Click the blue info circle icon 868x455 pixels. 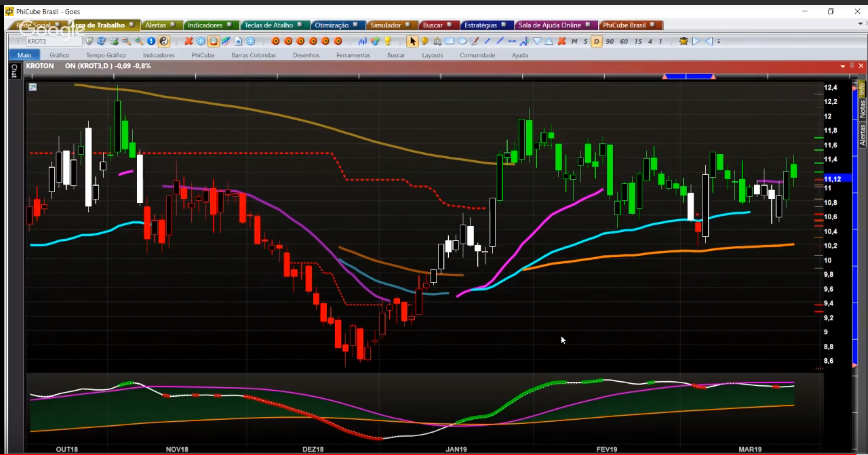click(x=151, y=42)
